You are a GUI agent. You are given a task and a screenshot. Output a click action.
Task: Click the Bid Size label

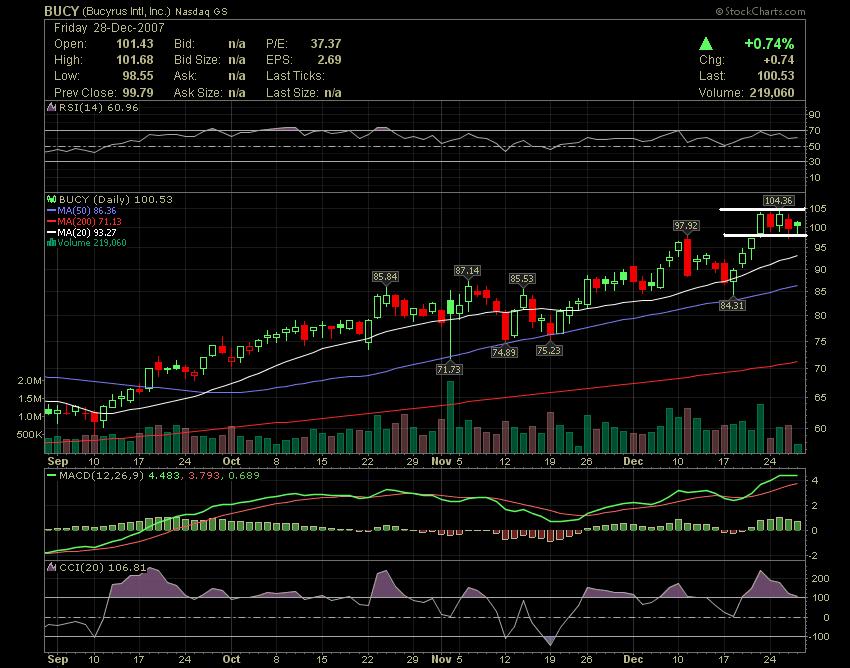click(197, 60)
